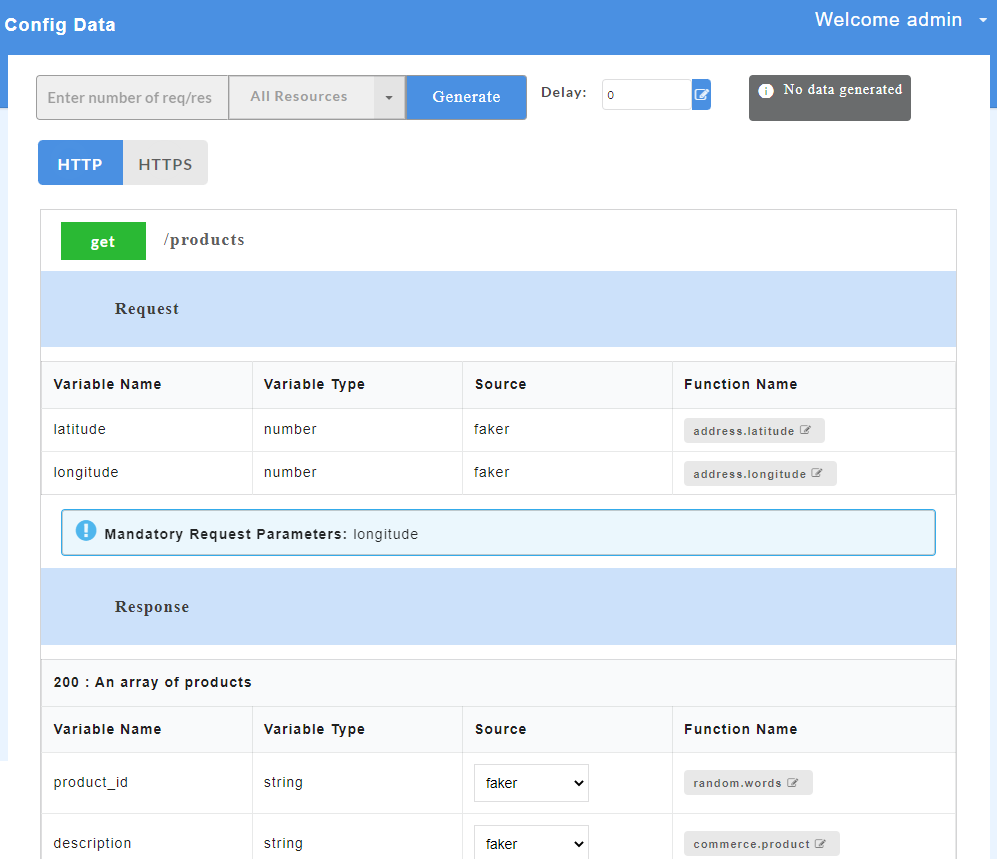The width and height of the screenshot is (997, 863).
Task: Click the number type in the latitude row
Action: point(291,429)
